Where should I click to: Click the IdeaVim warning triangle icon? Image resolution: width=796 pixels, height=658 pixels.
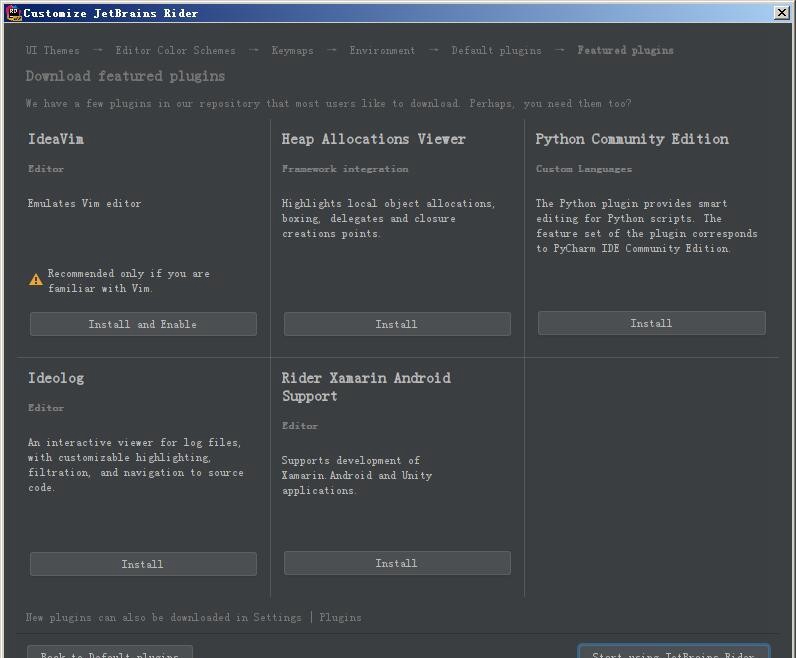36,280
